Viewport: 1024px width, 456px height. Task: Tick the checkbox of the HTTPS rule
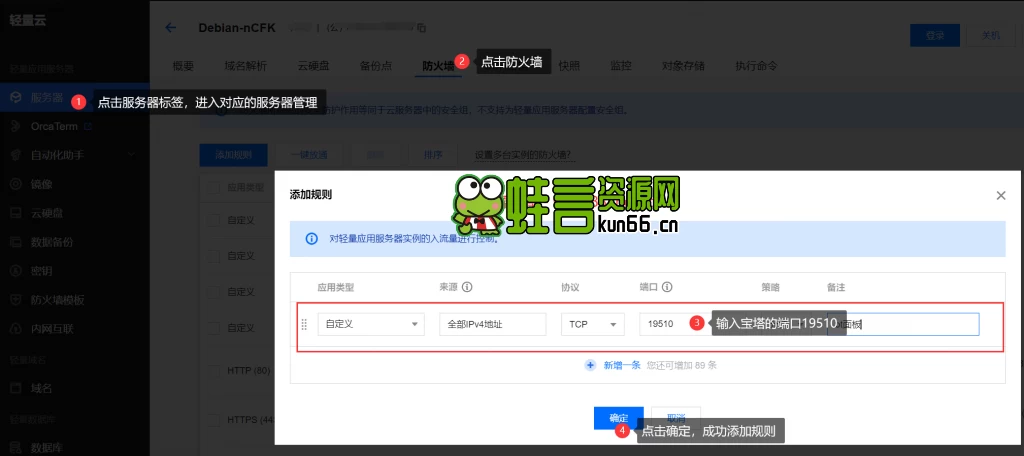(213, 419)
